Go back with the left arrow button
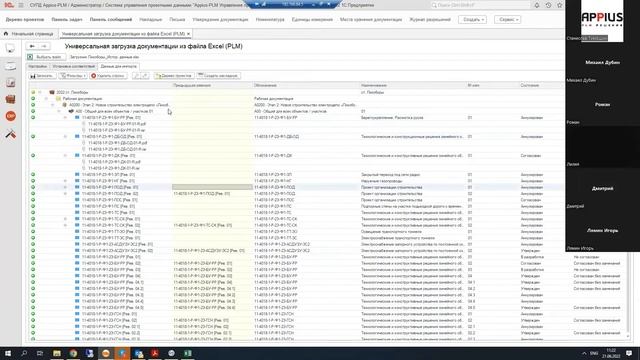Screen dimensions: 640x360 click(32, 47)
